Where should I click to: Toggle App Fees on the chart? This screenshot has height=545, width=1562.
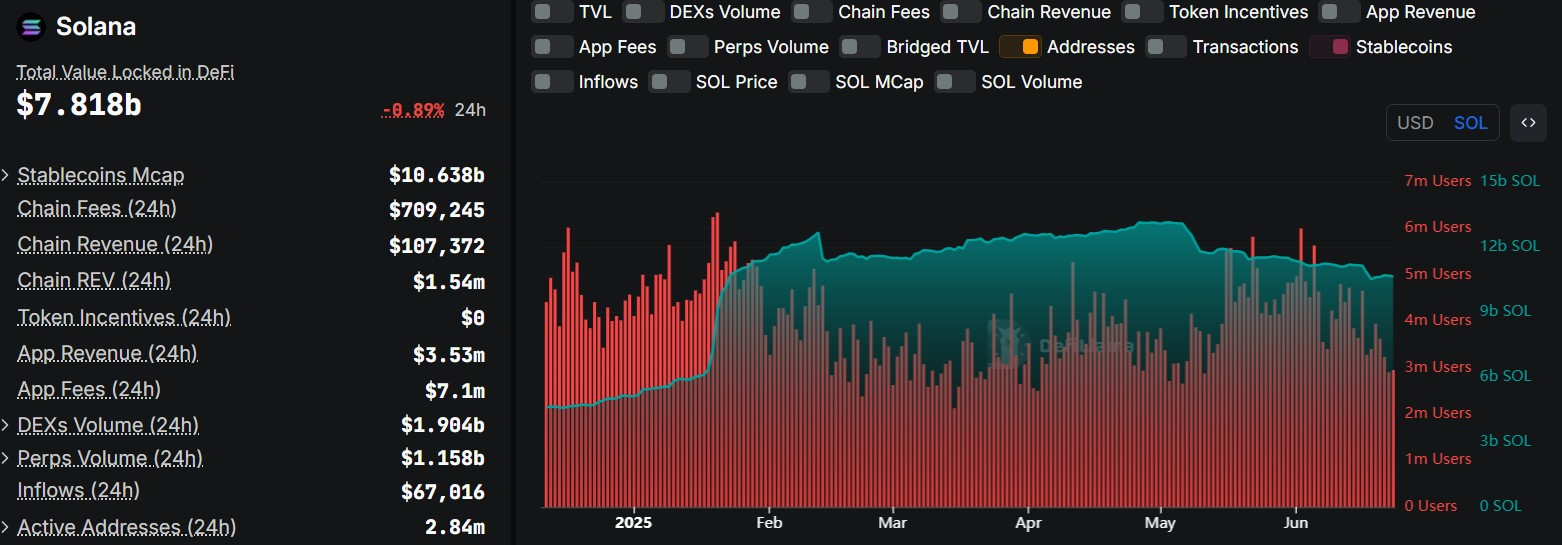click(552, 47)
